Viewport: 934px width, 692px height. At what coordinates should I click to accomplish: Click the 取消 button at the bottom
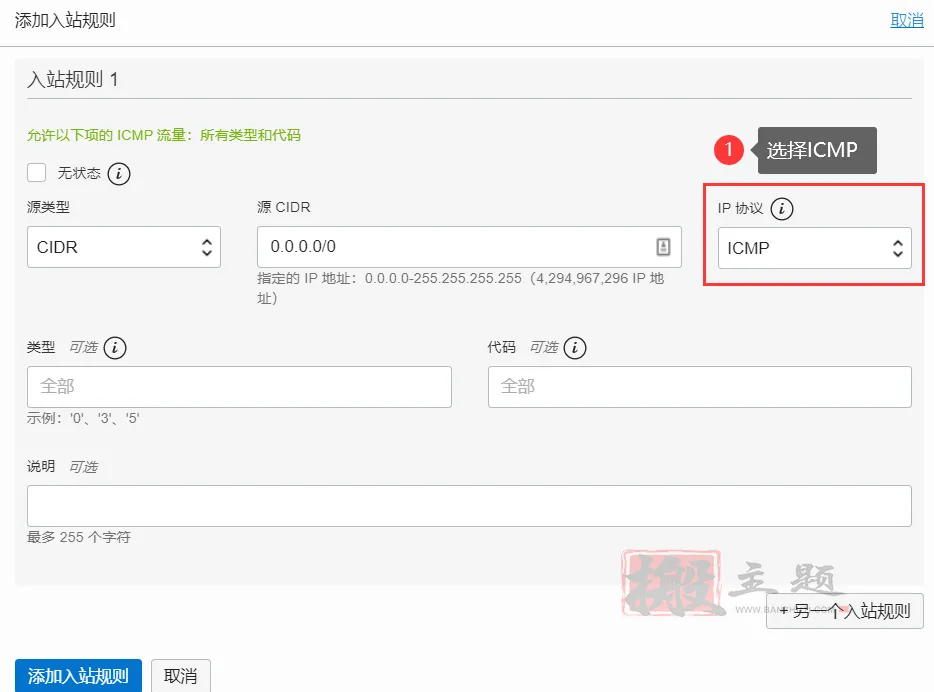180,676
